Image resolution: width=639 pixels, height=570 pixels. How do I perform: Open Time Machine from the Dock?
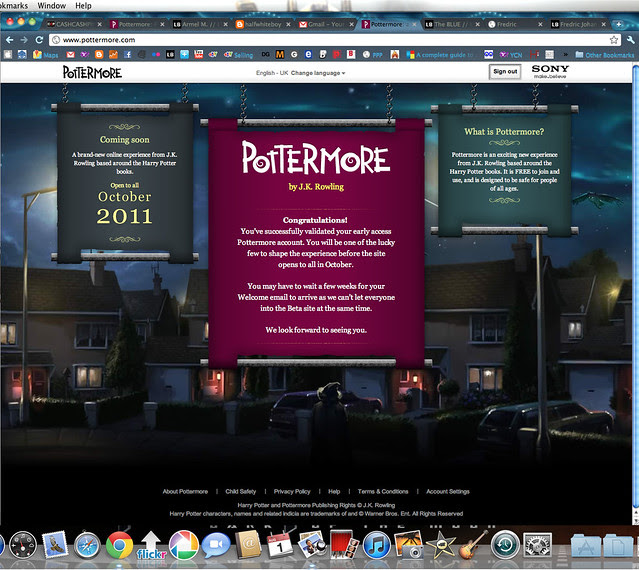point(505,545)
